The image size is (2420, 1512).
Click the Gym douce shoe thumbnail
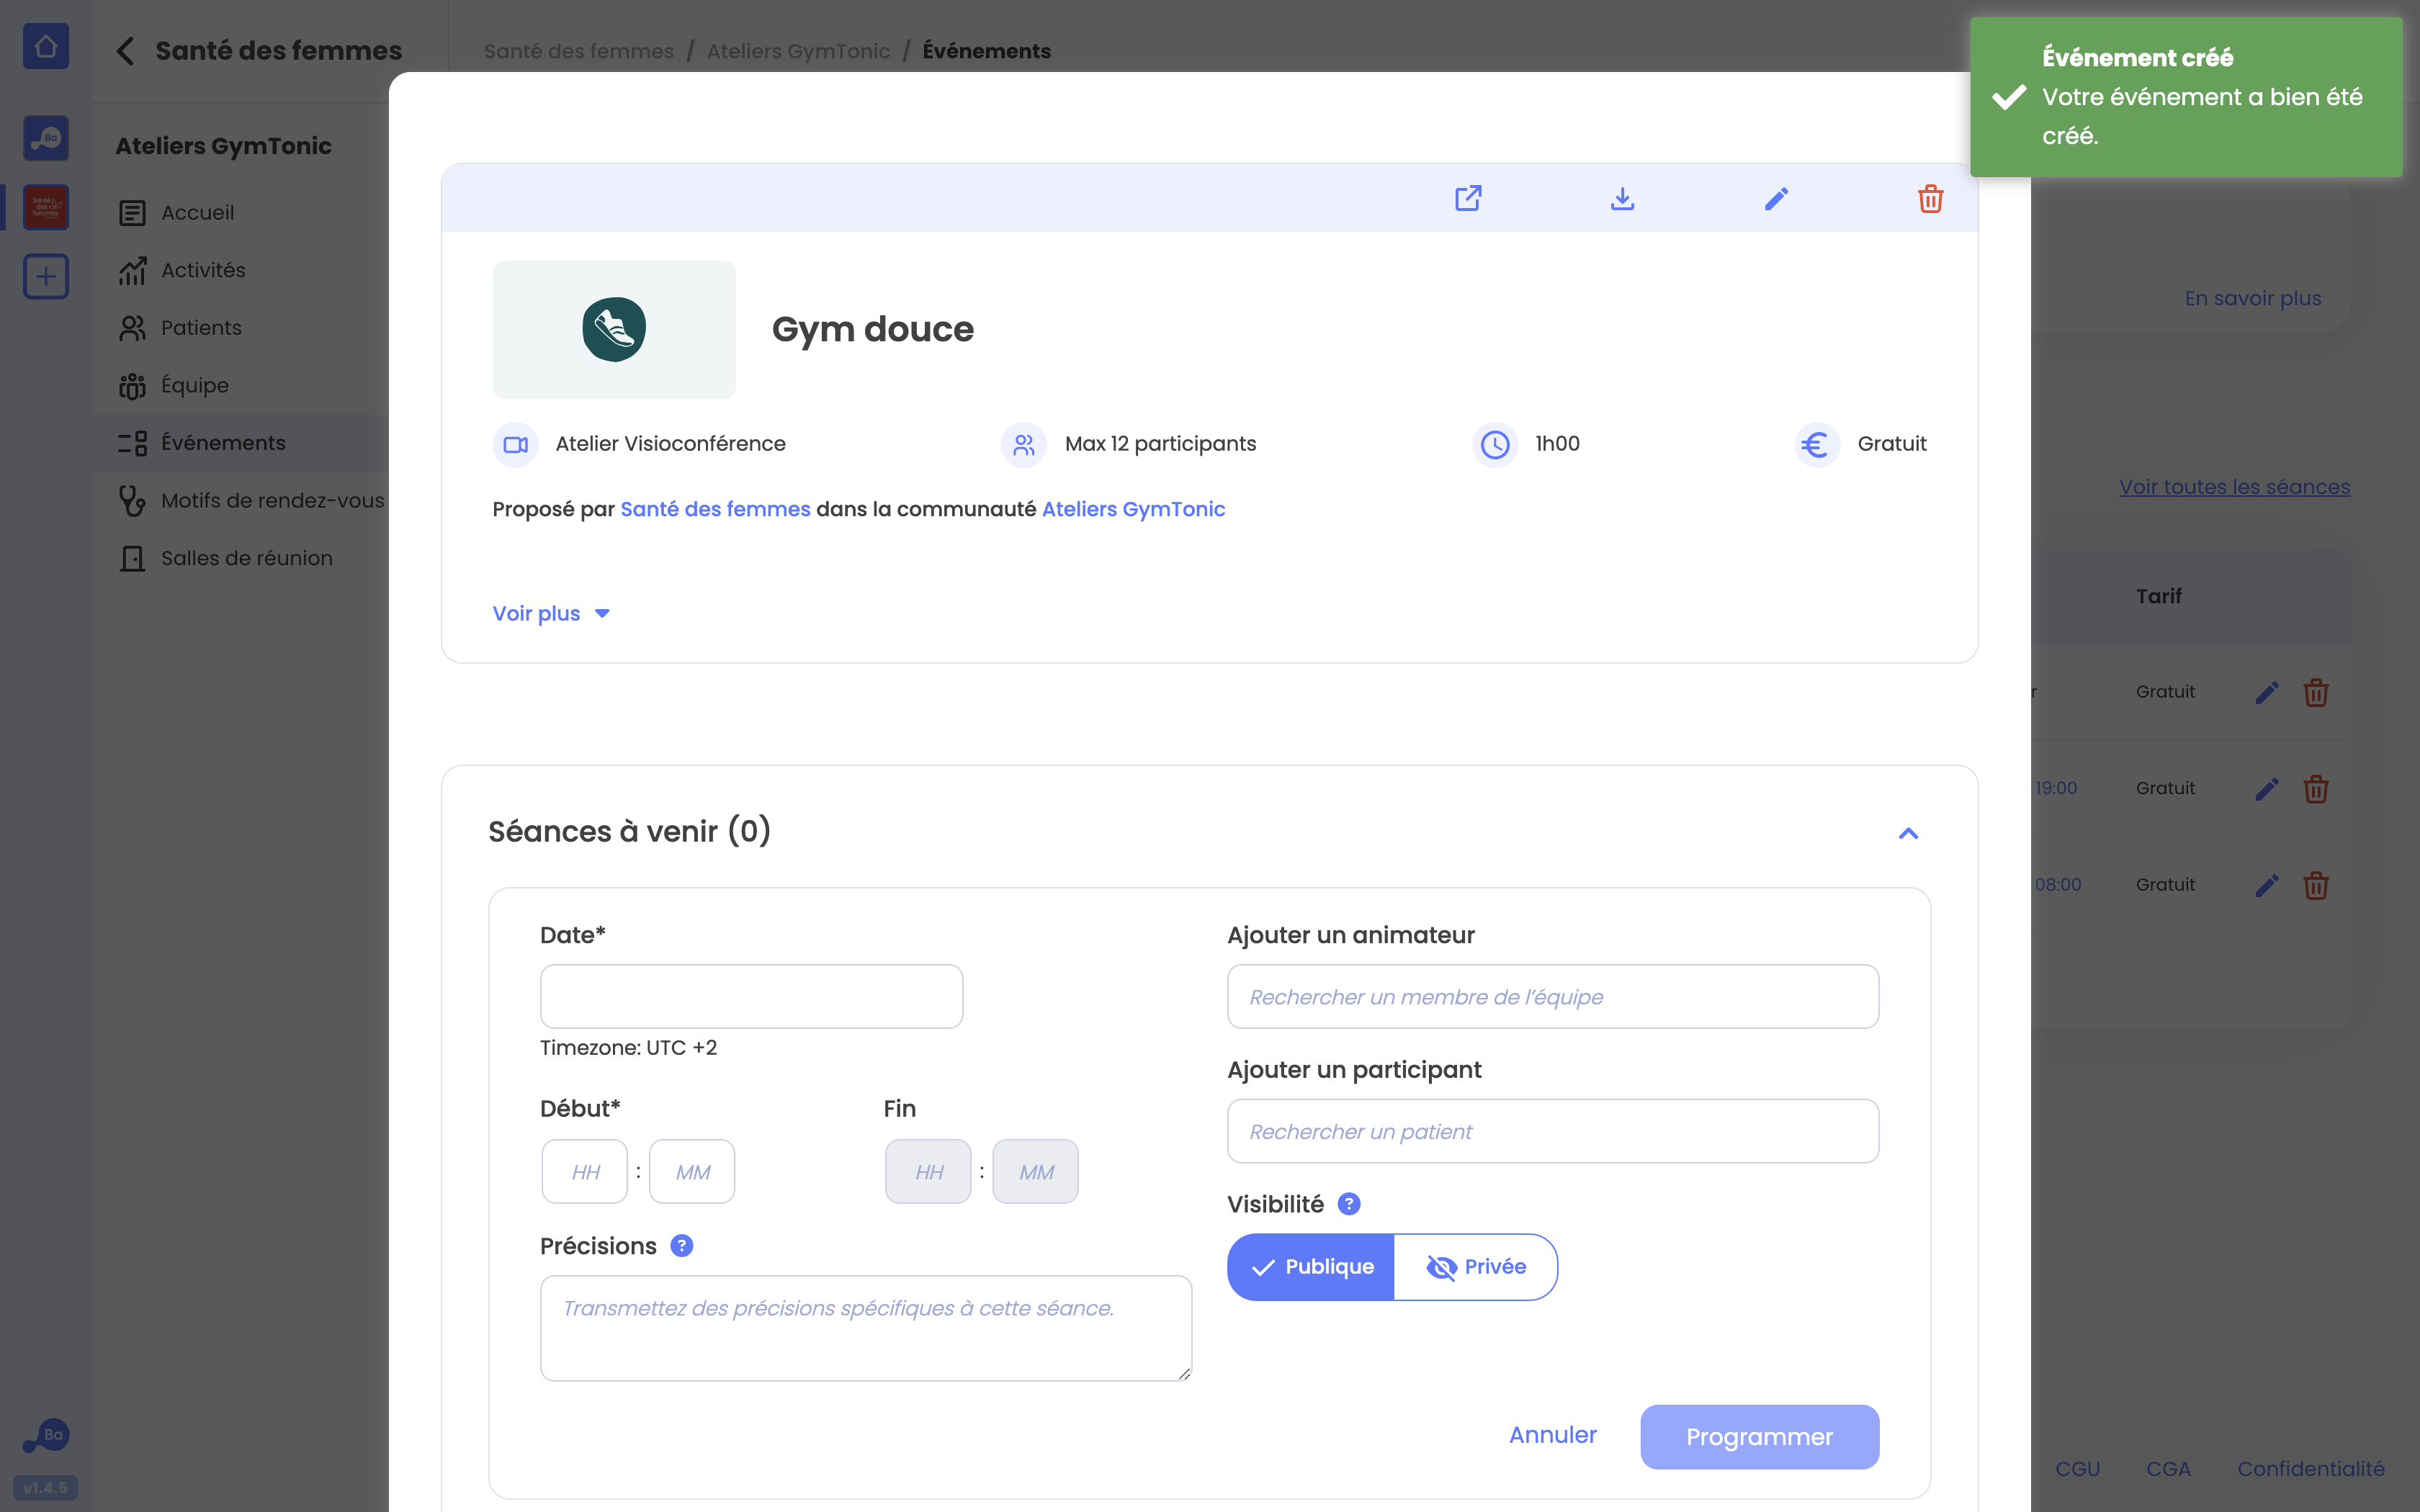614,329
